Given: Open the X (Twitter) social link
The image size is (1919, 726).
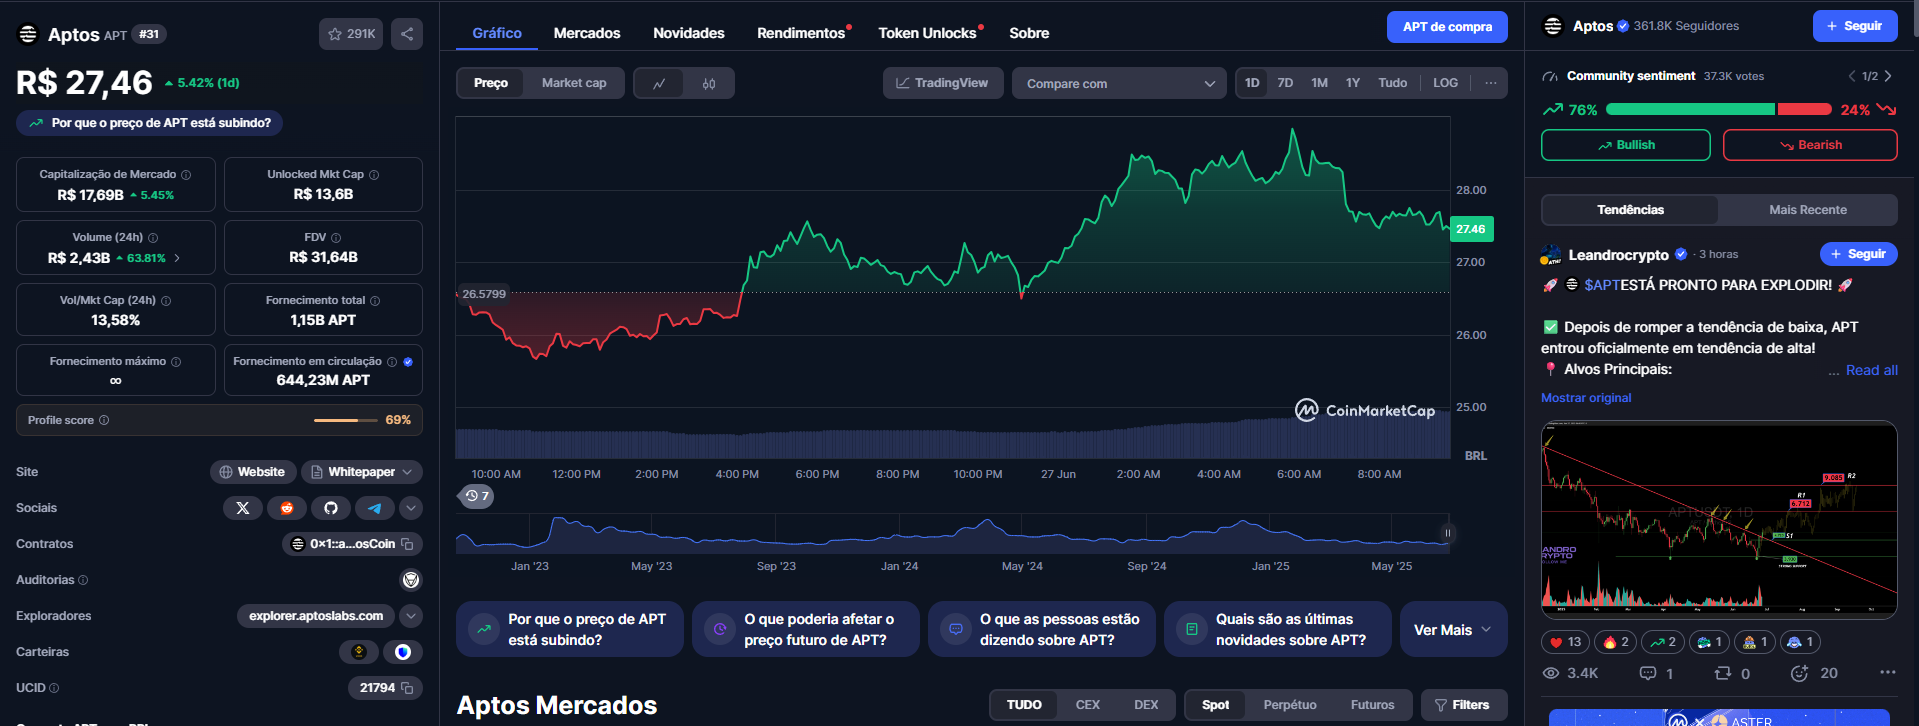Looking at the screenshot, I should pos(243,508).
